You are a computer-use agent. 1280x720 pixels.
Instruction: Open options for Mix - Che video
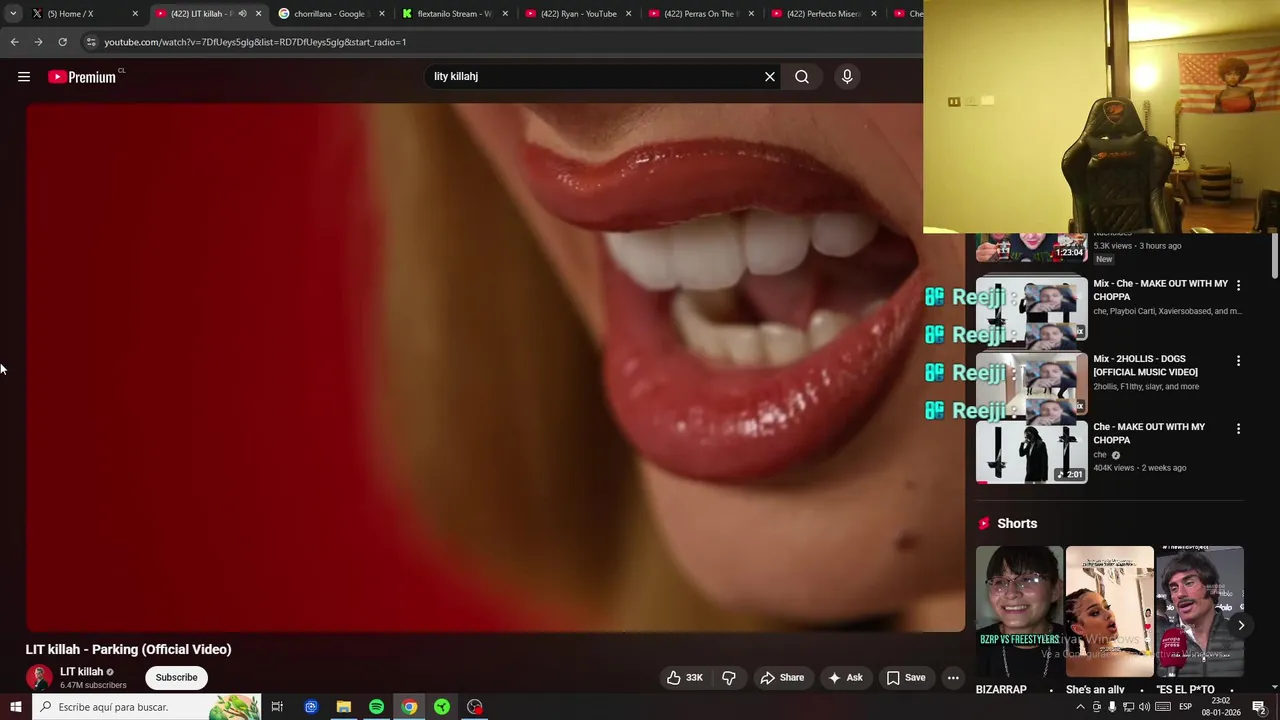tap(1238, 285)
